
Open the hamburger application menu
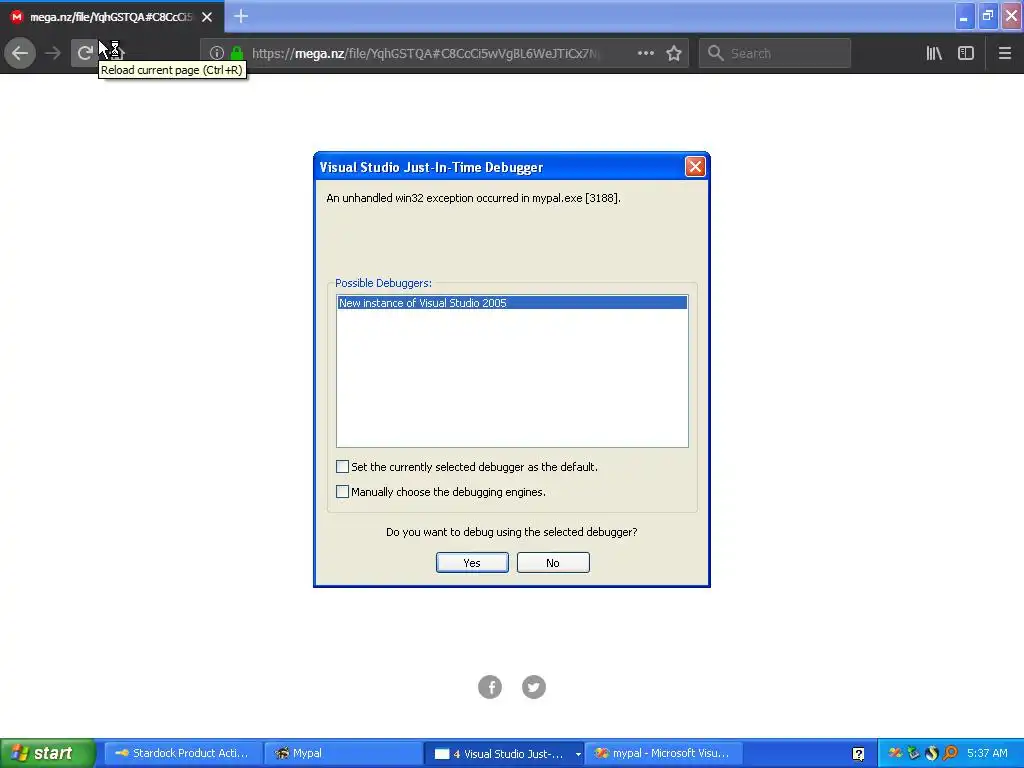point(1004,53)
